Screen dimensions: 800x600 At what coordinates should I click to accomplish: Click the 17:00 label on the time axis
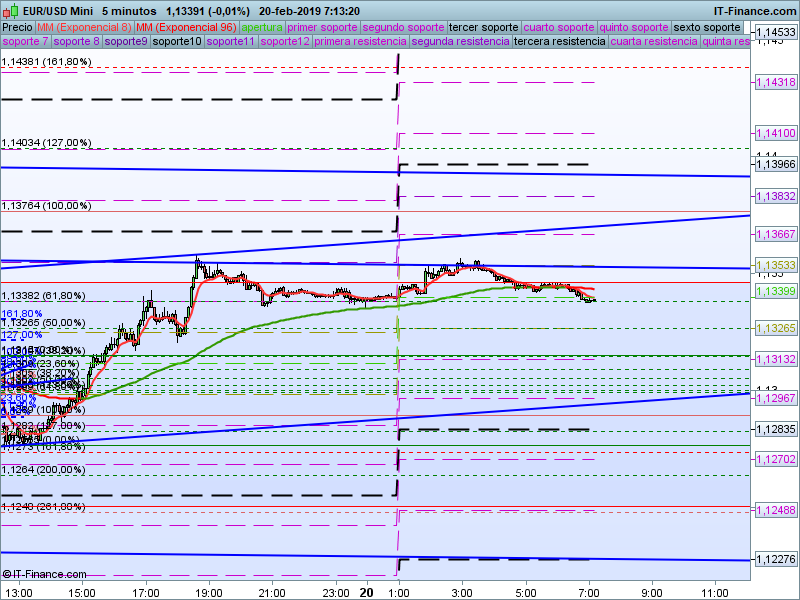click(x=146, y=592)
